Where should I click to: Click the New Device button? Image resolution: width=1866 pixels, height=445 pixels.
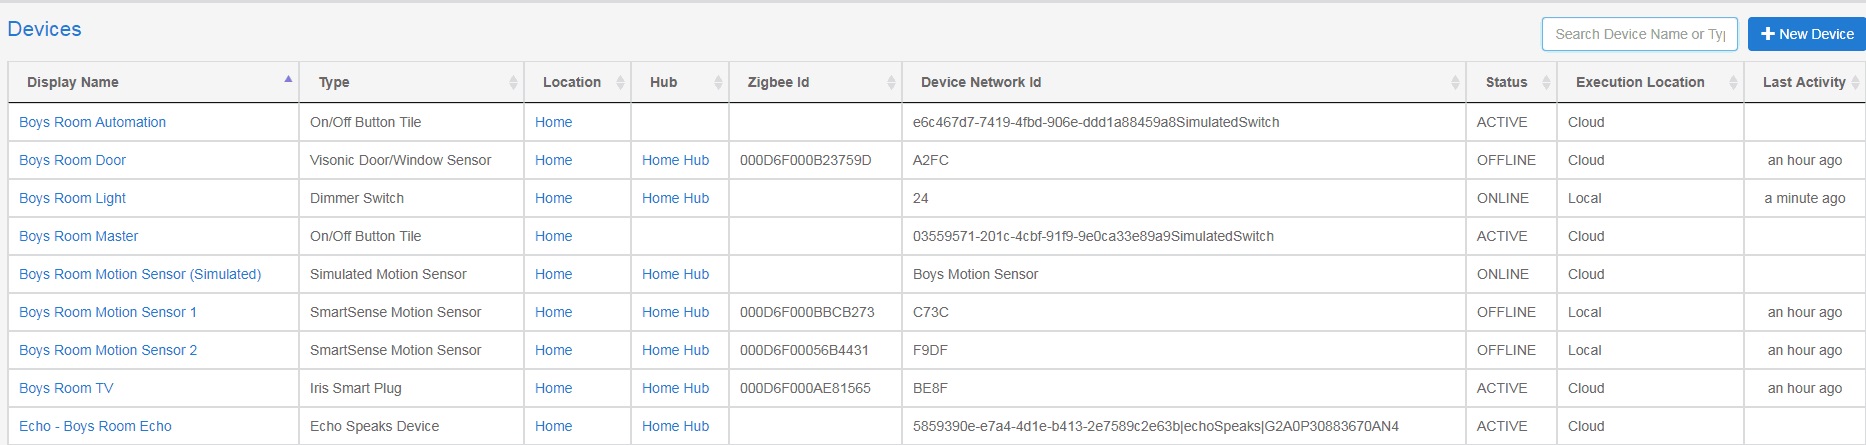click(x=1806, y=34)
